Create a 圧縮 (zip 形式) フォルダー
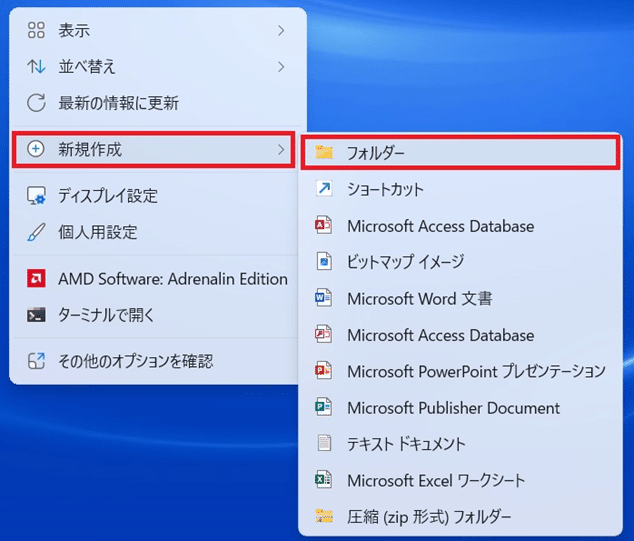 pyautogui.click(x=460, y=516)
